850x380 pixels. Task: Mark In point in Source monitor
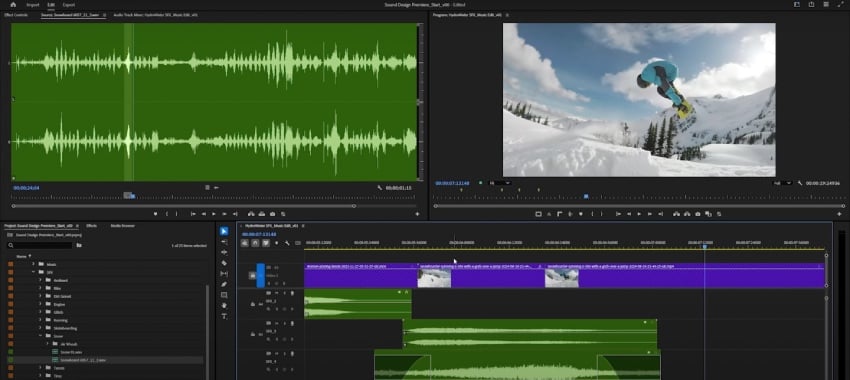[x=166, y=214]
